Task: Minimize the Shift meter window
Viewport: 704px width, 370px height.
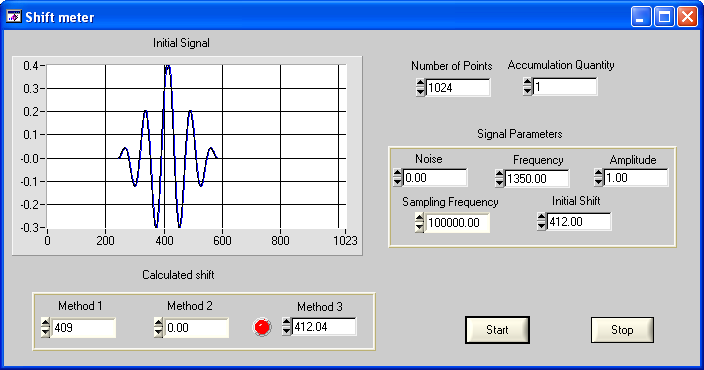Action: click(x=641, y=17)
